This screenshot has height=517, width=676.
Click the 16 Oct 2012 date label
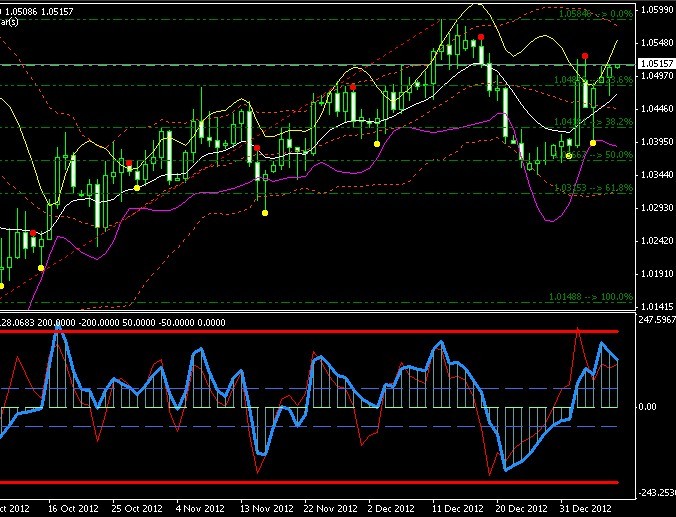pos(73,508)
